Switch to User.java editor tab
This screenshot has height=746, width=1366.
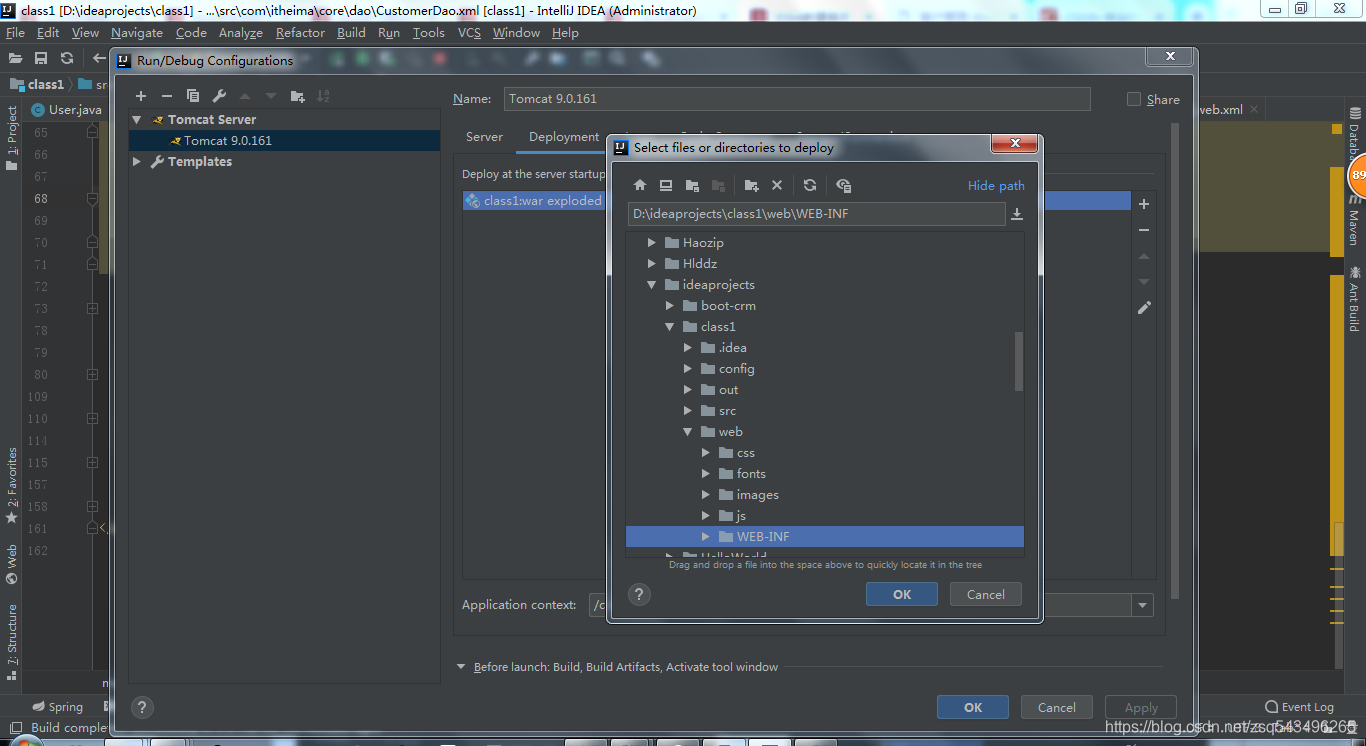click(x=66, y=109)
